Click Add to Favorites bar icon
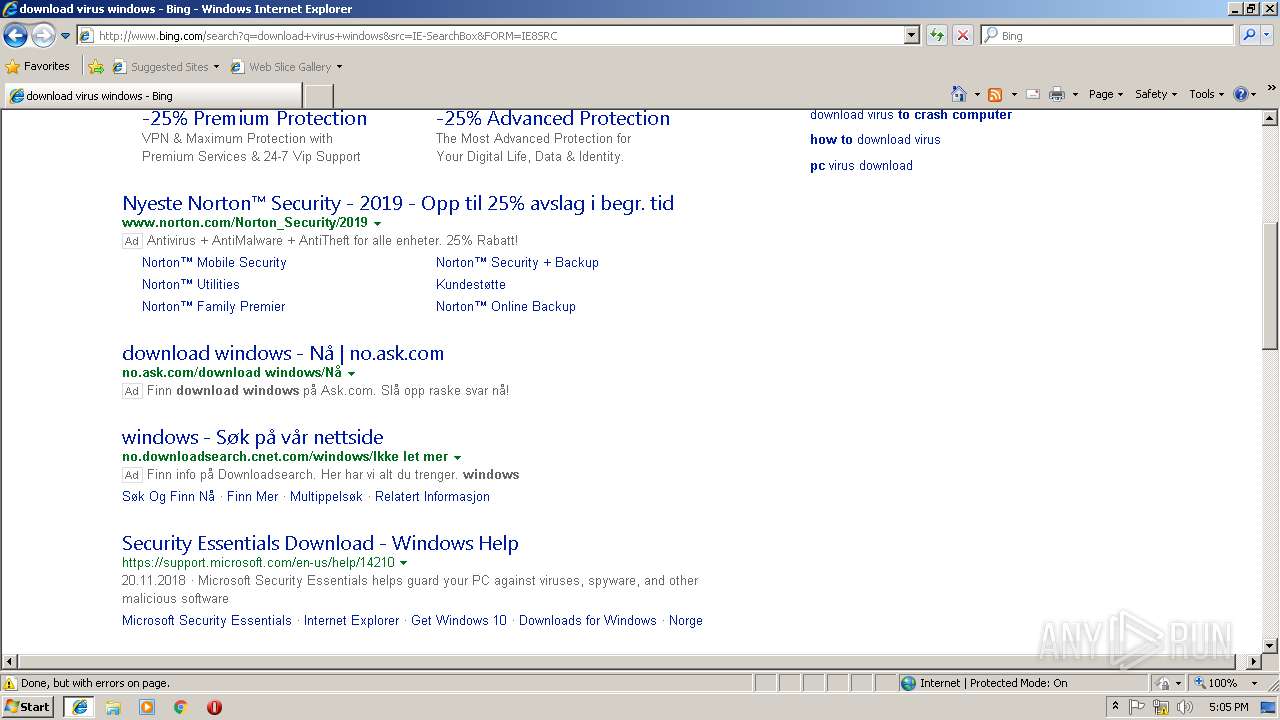 96,67
